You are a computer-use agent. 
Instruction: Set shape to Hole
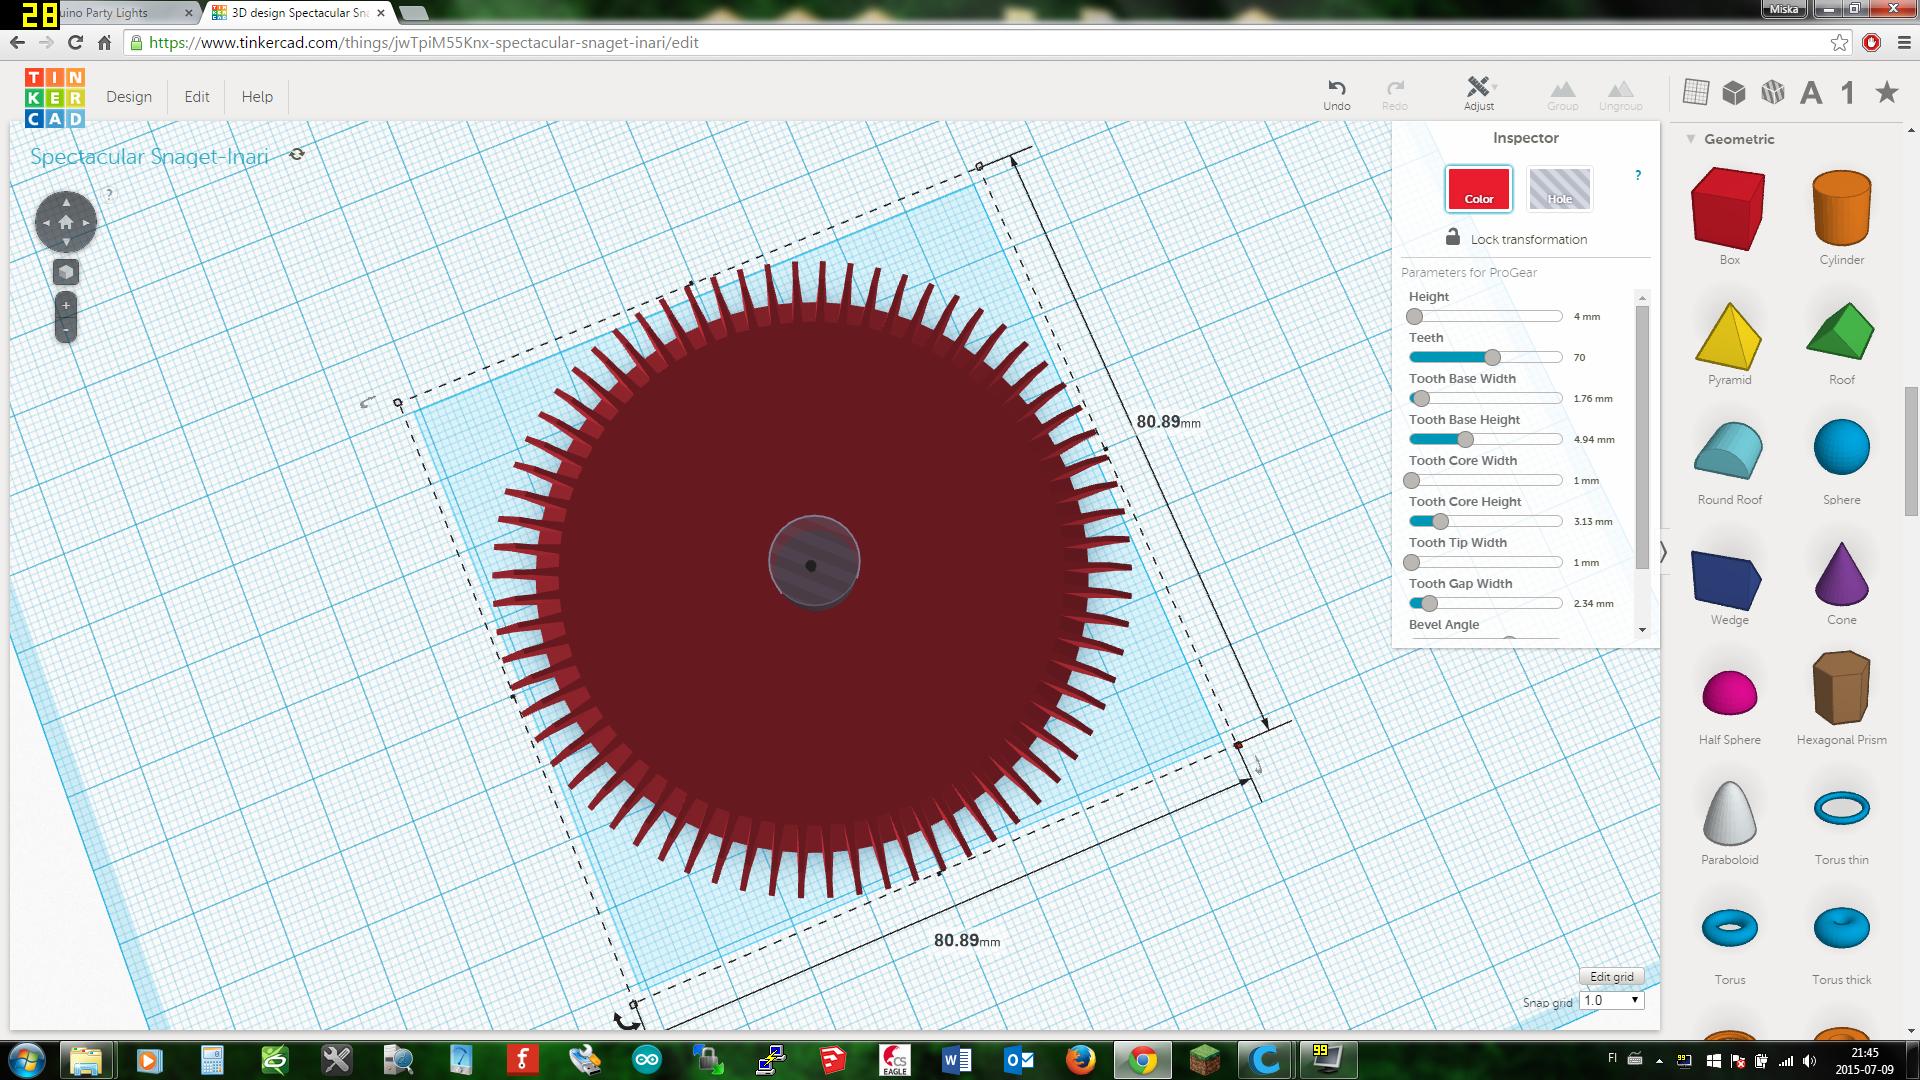click(1559, 188)
